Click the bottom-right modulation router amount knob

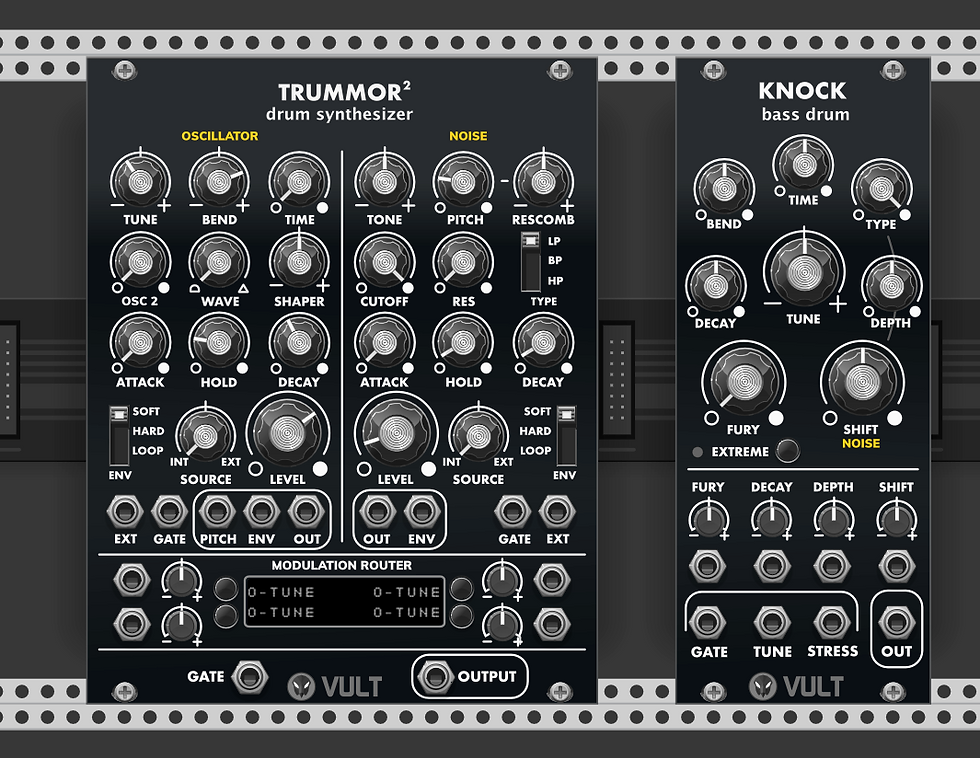click(502, 624)
